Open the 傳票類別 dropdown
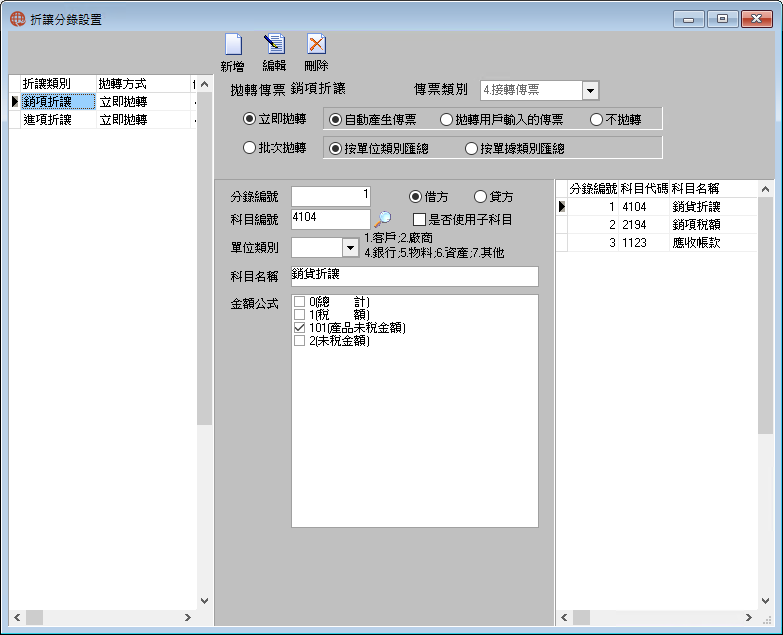The image size is (783, 635). [590, 91]
